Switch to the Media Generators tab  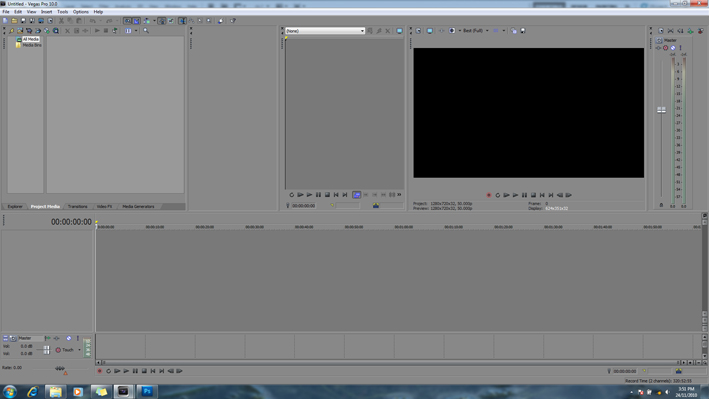[x=138, y=206]
